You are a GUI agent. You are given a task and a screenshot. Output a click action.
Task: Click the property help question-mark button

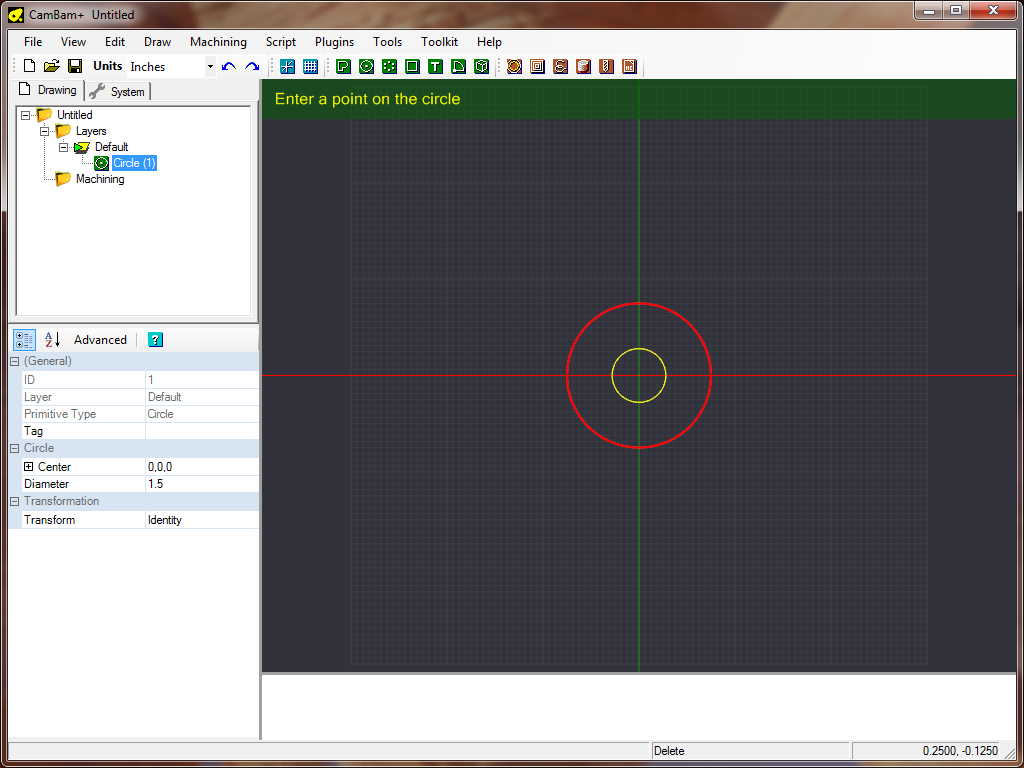[x=155, y=340]
